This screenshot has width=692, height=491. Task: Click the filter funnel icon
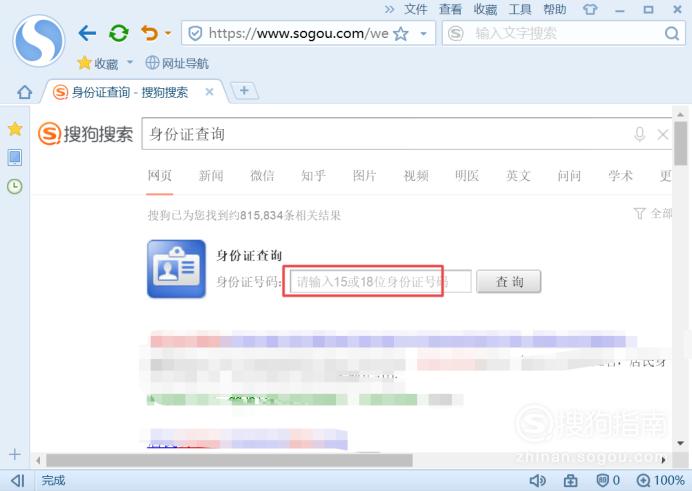(639, 214)
